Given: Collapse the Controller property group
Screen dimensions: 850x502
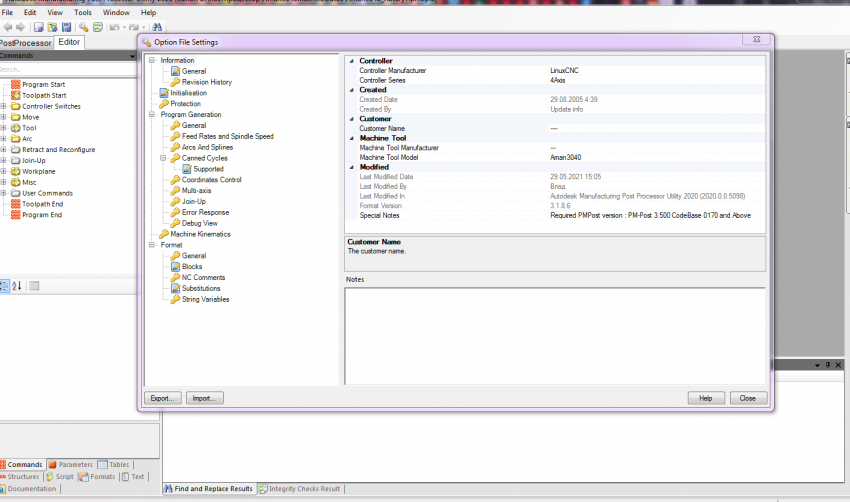Looking at the screenshot, I should [351, 61].
